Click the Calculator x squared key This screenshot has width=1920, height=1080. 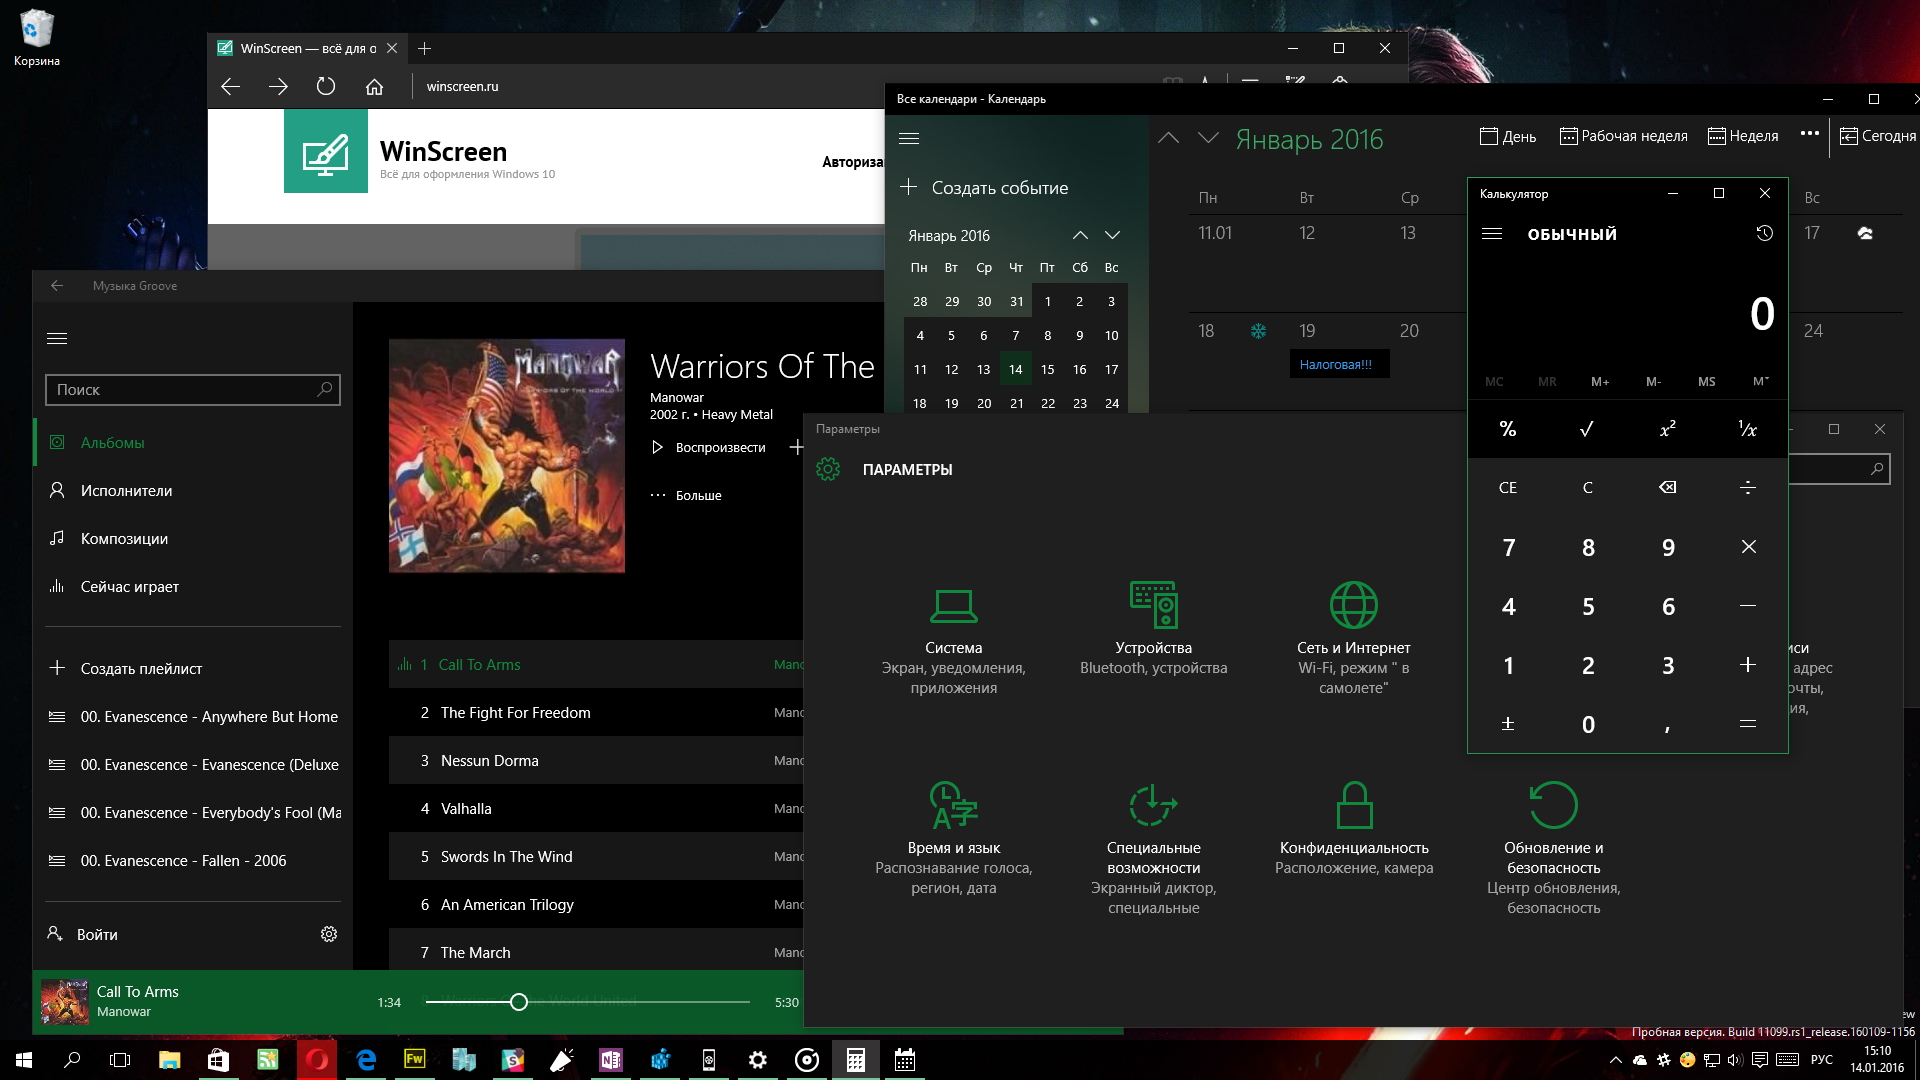point(1667,429)
